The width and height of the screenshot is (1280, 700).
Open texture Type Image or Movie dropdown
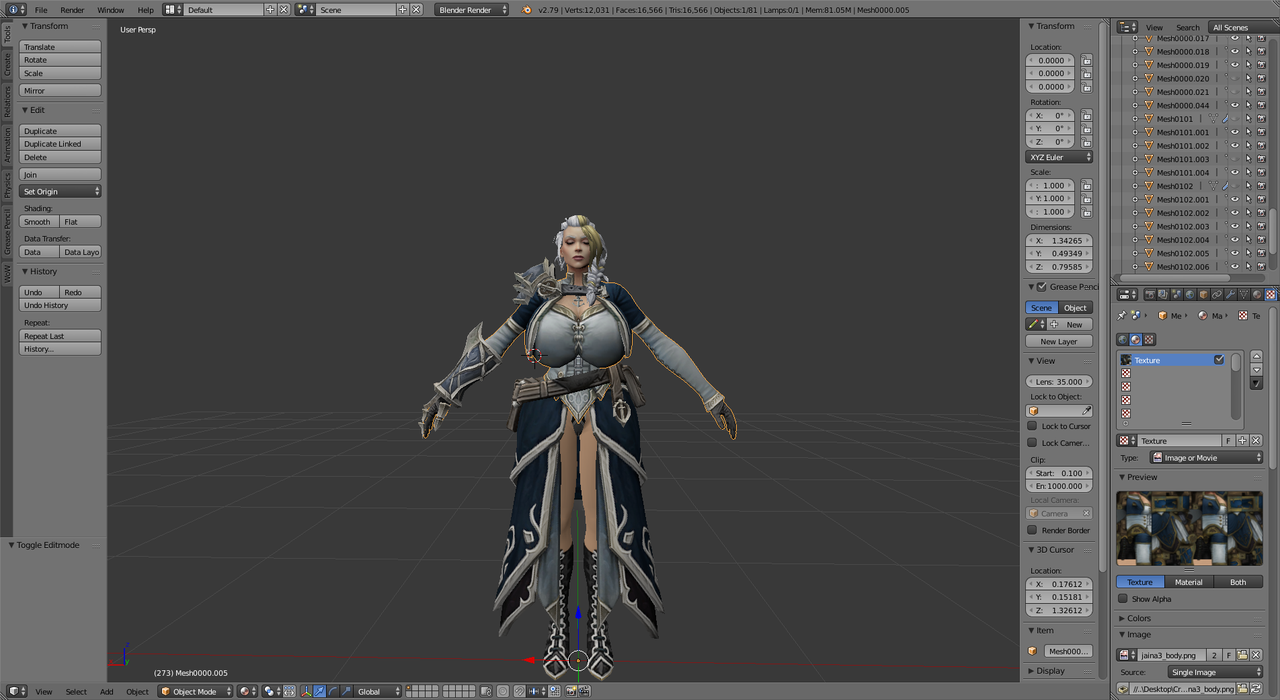1206,457
